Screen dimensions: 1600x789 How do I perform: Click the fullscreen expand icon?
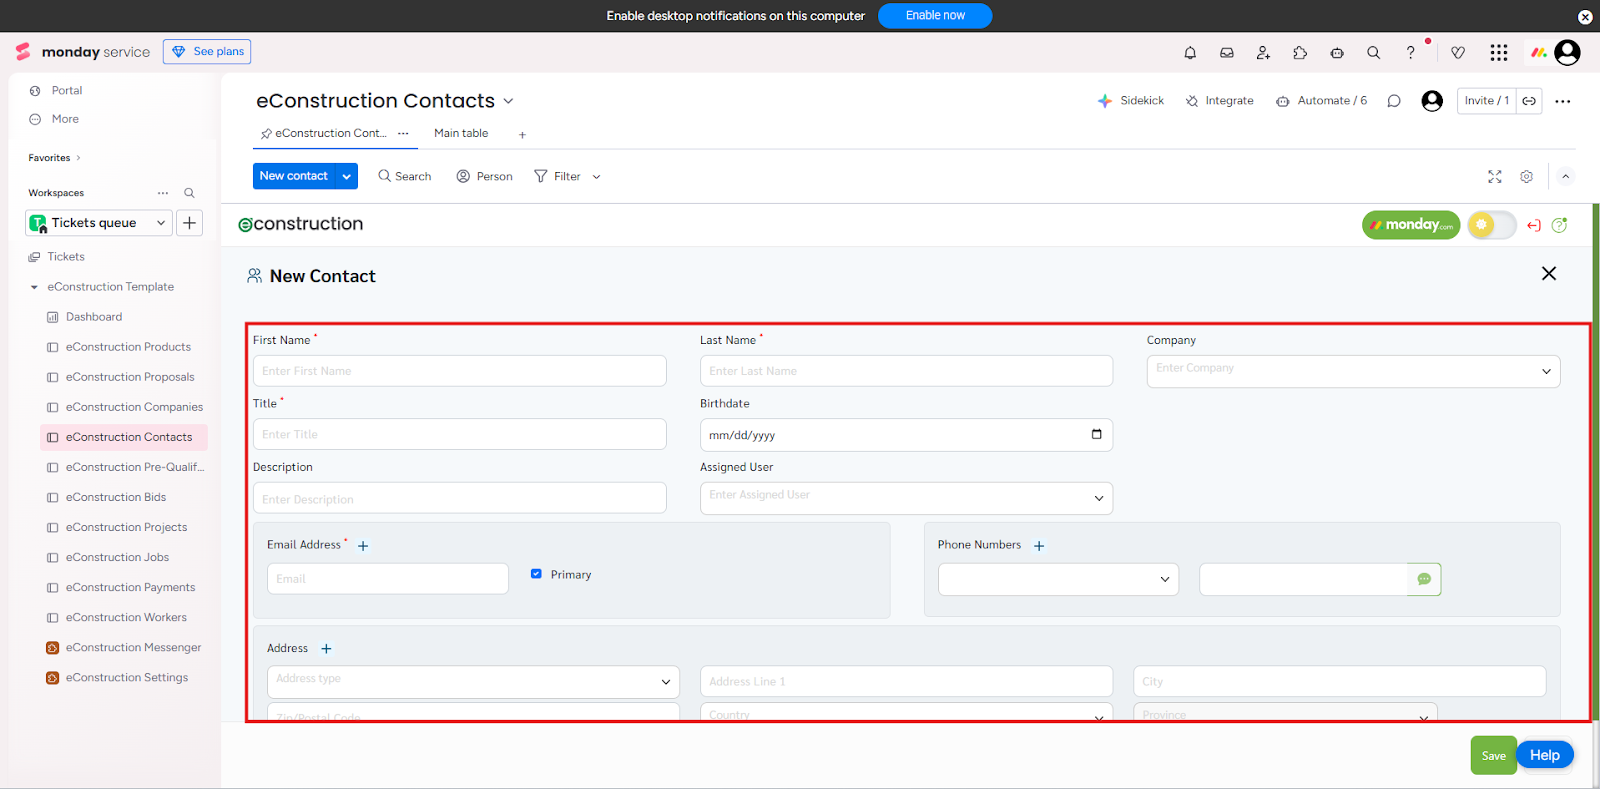pos(1494,177)
